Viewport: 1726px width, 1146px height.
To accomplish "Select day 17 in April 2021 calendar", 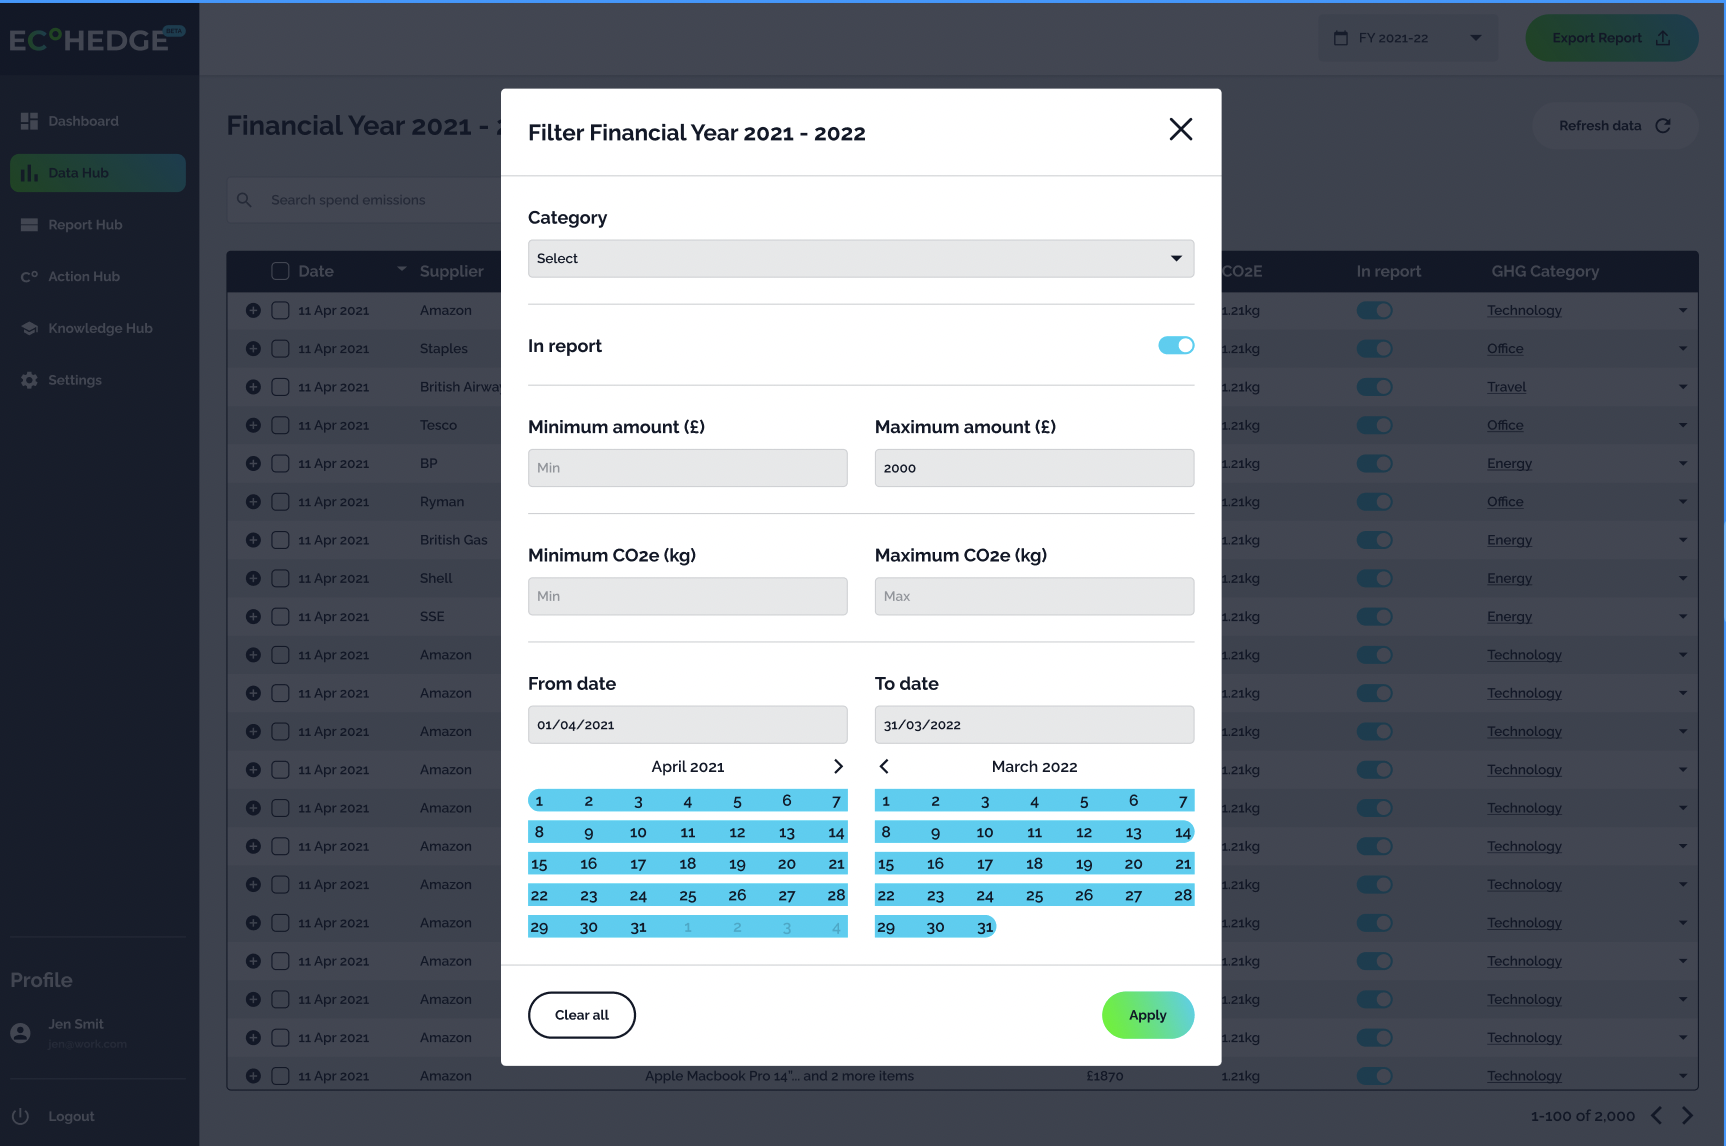I will pyautogui.click(x=638, y=864).
